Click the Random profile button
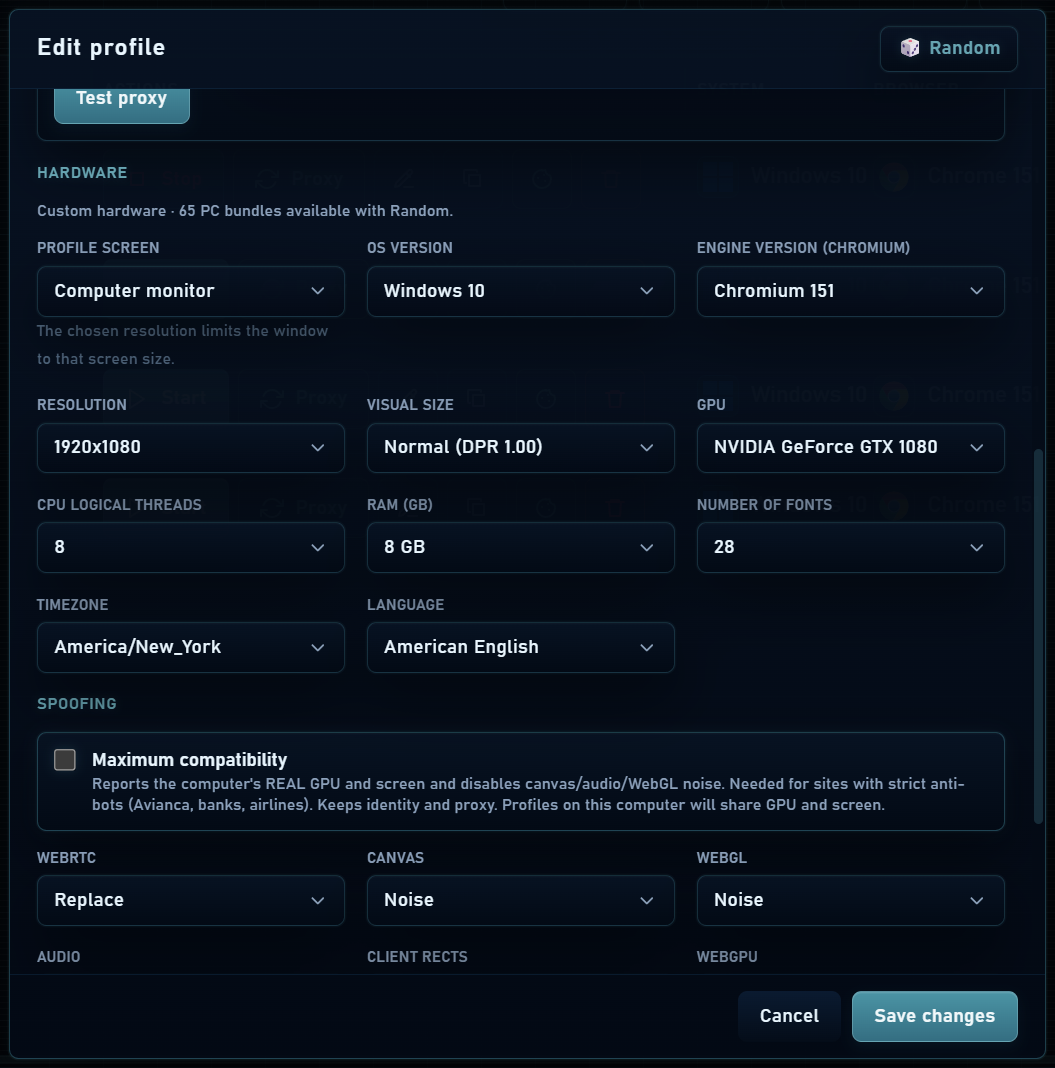 [x=948, y=48]
